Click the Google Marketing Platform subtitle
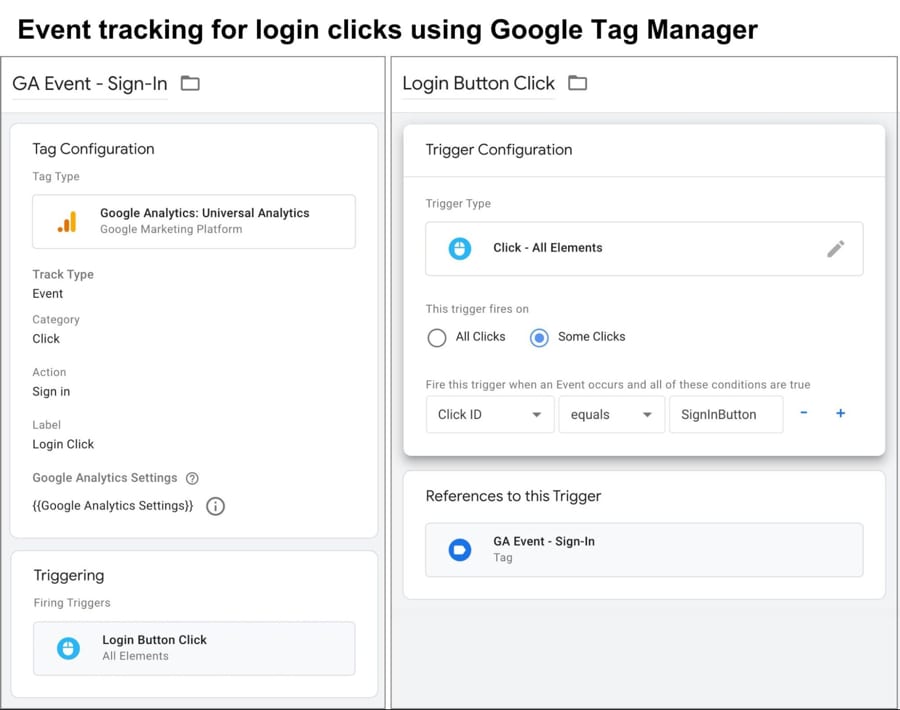Screen dimensions: 900x710 click(171, 229)
